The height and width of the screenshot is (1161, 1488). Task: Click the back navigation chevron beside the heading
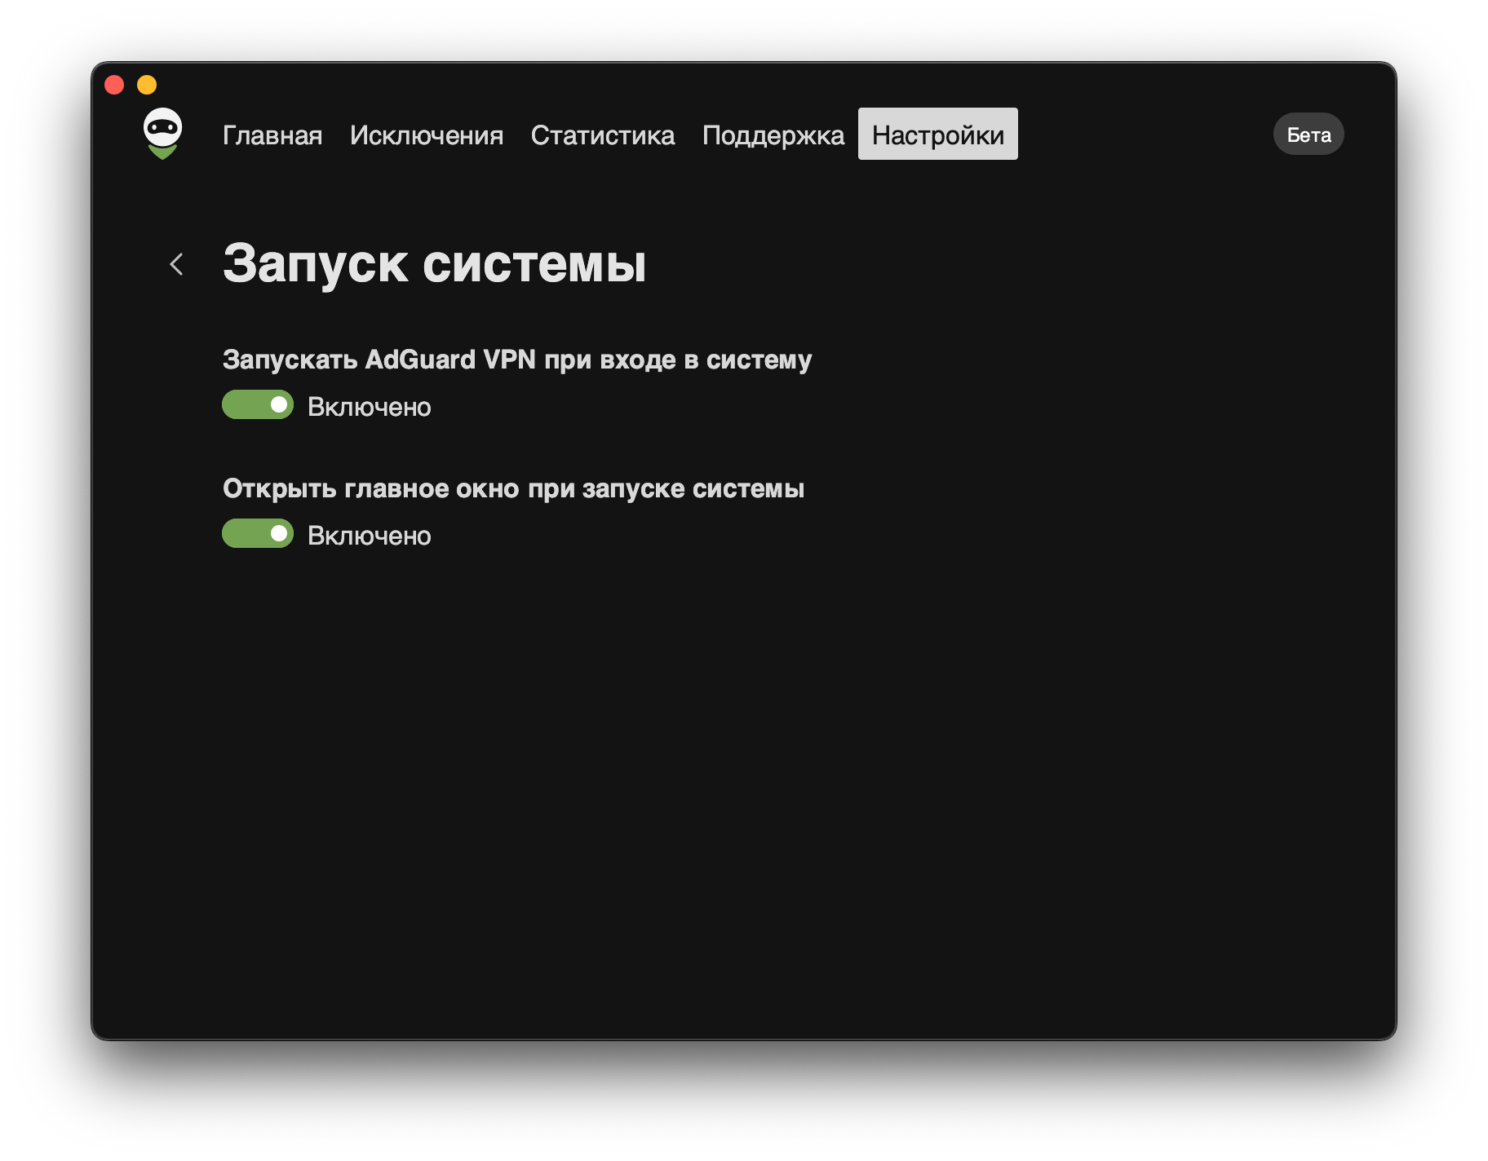176,264
